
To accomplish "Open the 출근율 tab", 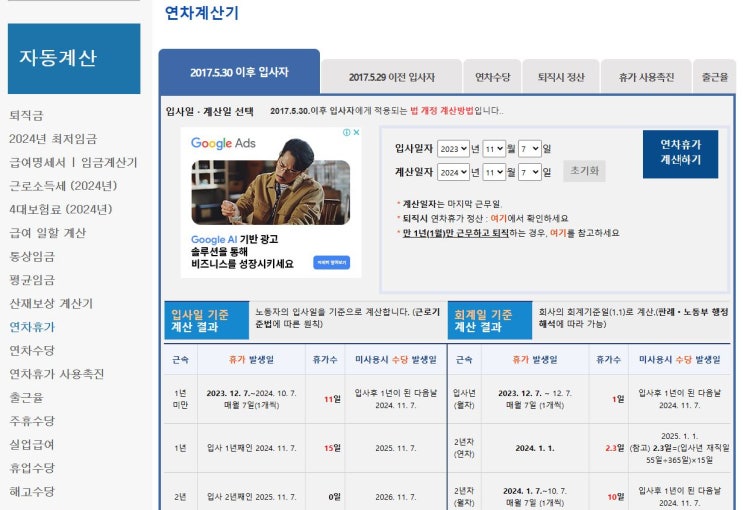I will pos(715,77).
